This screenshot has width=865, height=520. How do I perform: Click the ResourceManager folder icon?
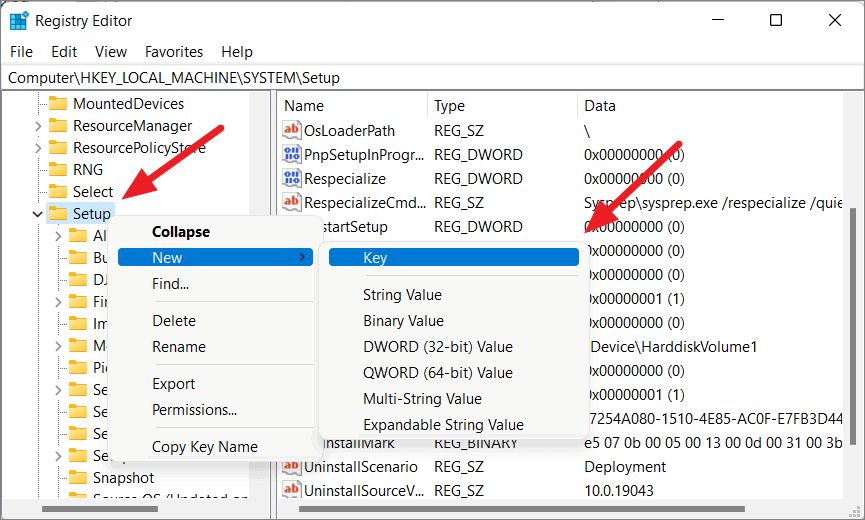tap(57, 126)
